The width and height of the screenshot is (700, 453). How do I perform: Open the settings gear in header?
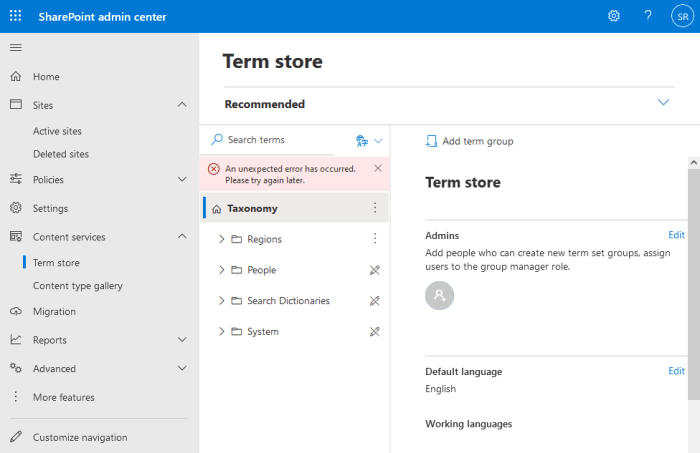(x=614, y=16)
